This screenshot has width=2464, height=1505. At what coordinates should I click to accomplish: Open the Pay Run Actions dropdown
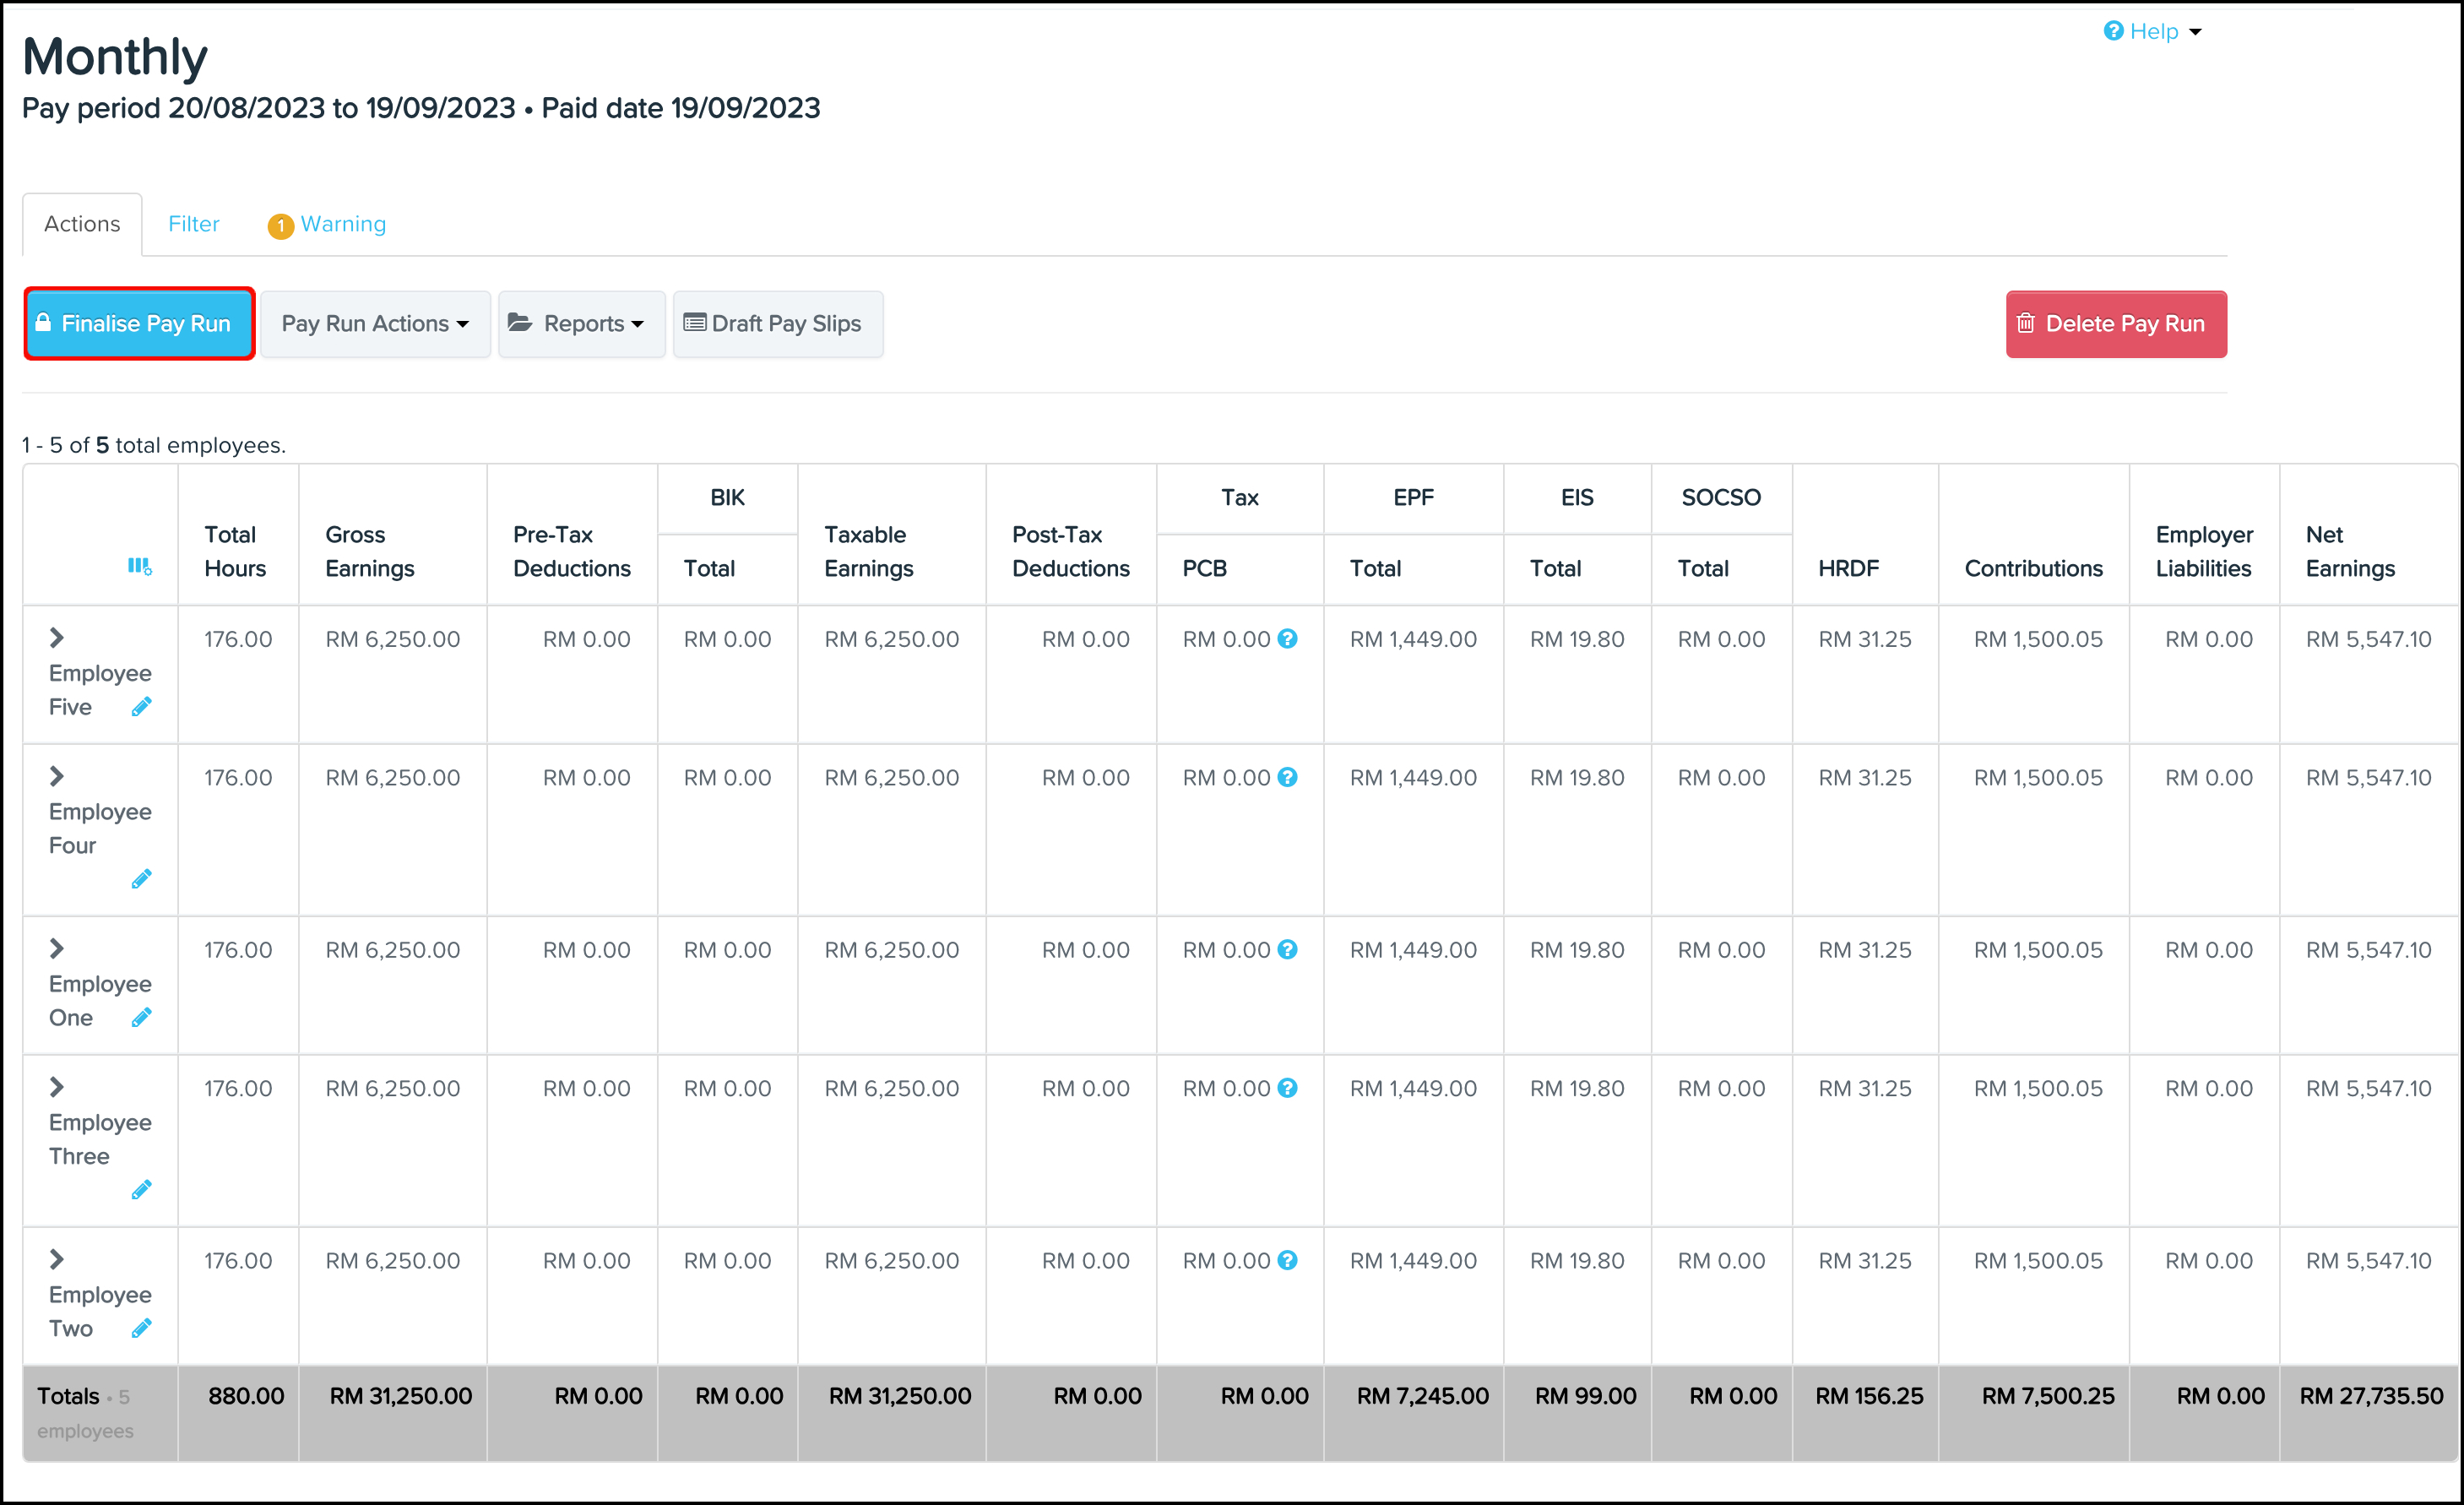click(375, 324)
